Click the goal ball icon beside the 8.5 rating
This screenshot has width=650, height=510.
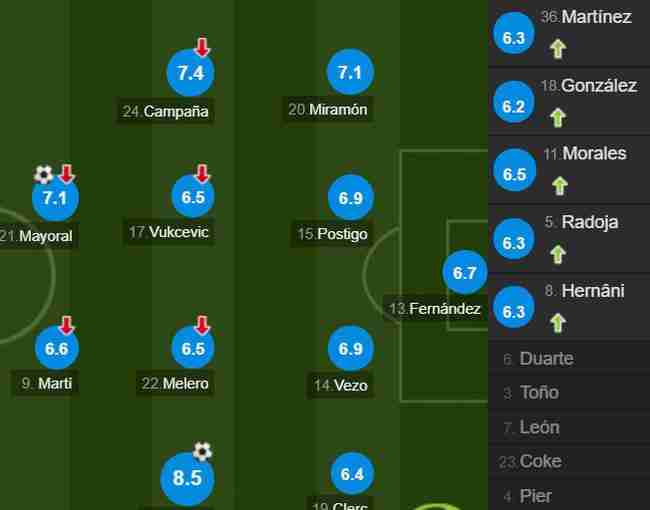[202, 452]
